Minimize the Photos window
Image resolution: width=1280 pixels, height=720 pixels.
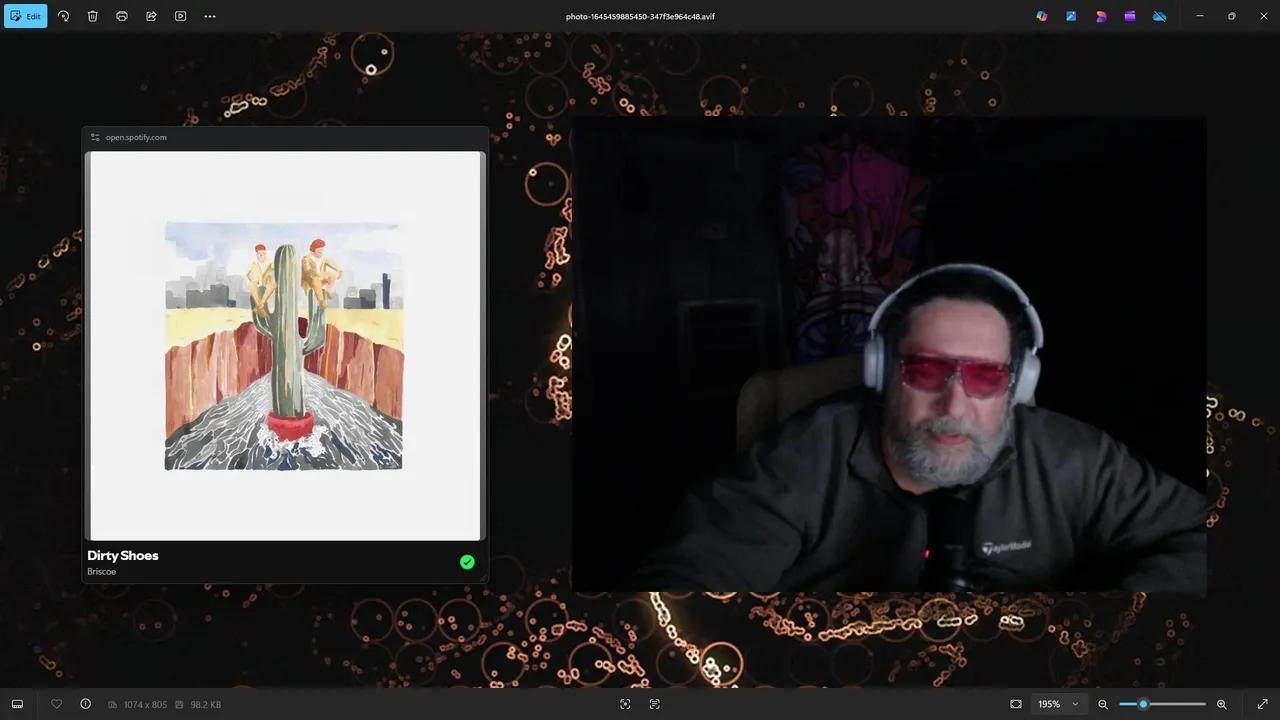(x=1200, y=16)
